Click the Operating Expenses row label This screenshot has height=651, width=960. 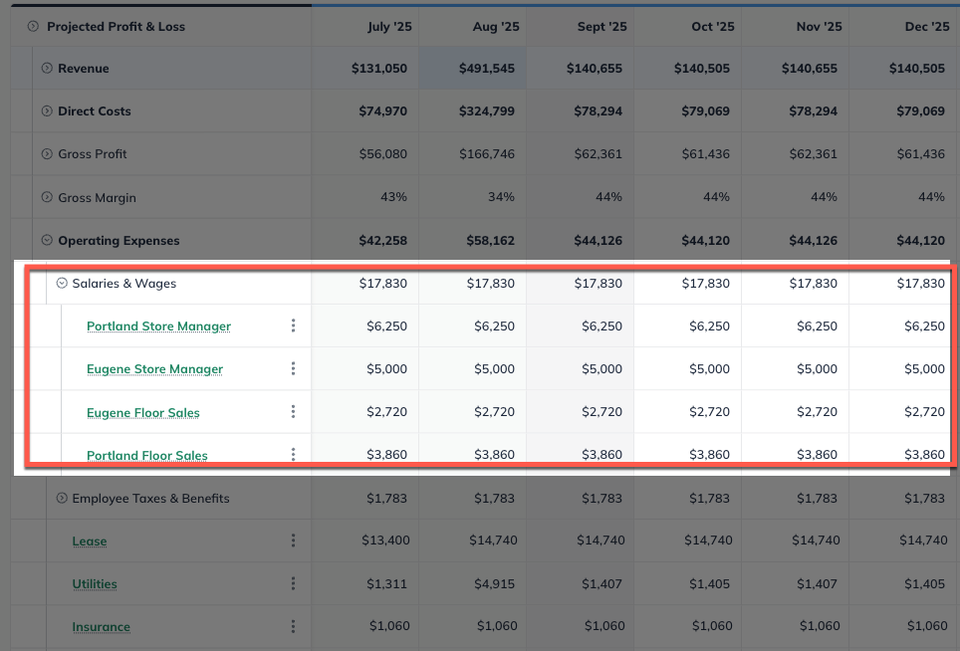pyautogui.click(x=119, y=240)
